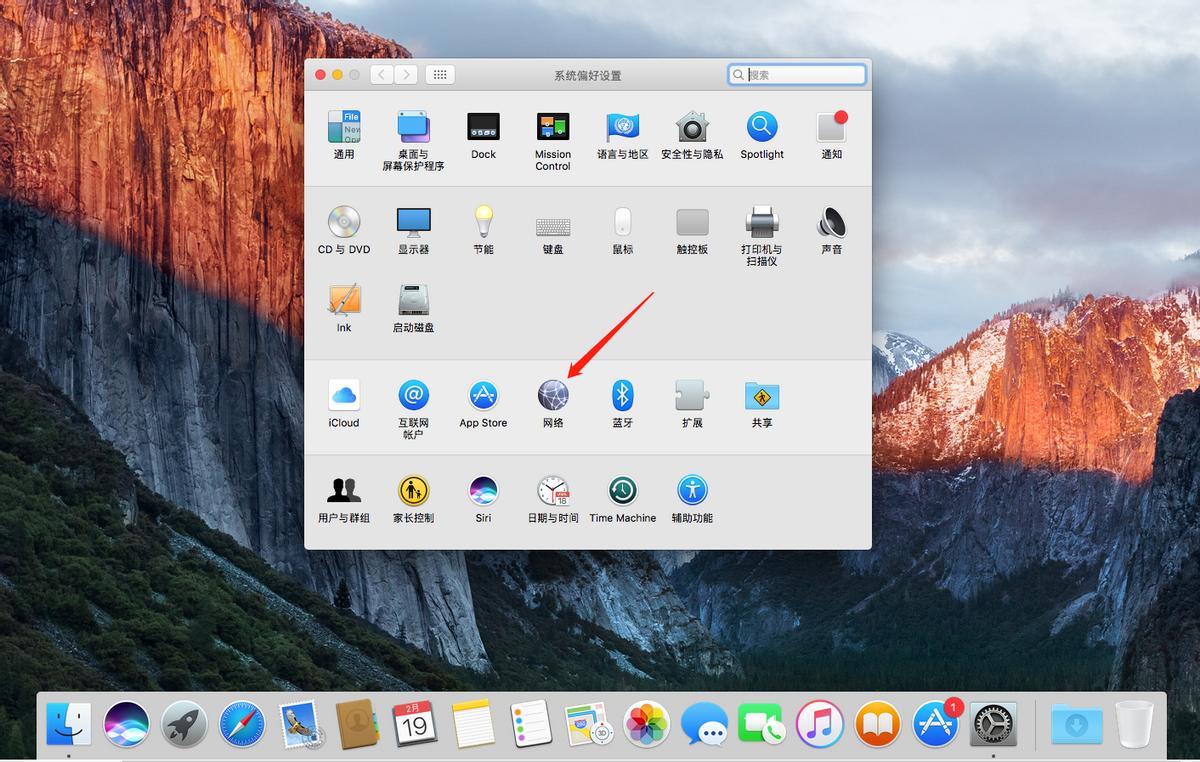The width and height of the screenshot is (1200, 762).
Task: Open the 打印机与扫描仪 pane
Action: pyautogui.click(x=762, y=222)
